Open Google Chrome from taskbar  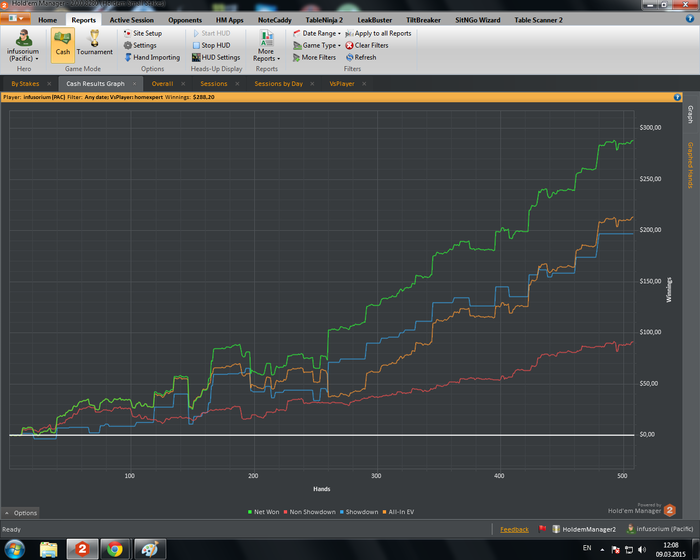coord(115,549)
